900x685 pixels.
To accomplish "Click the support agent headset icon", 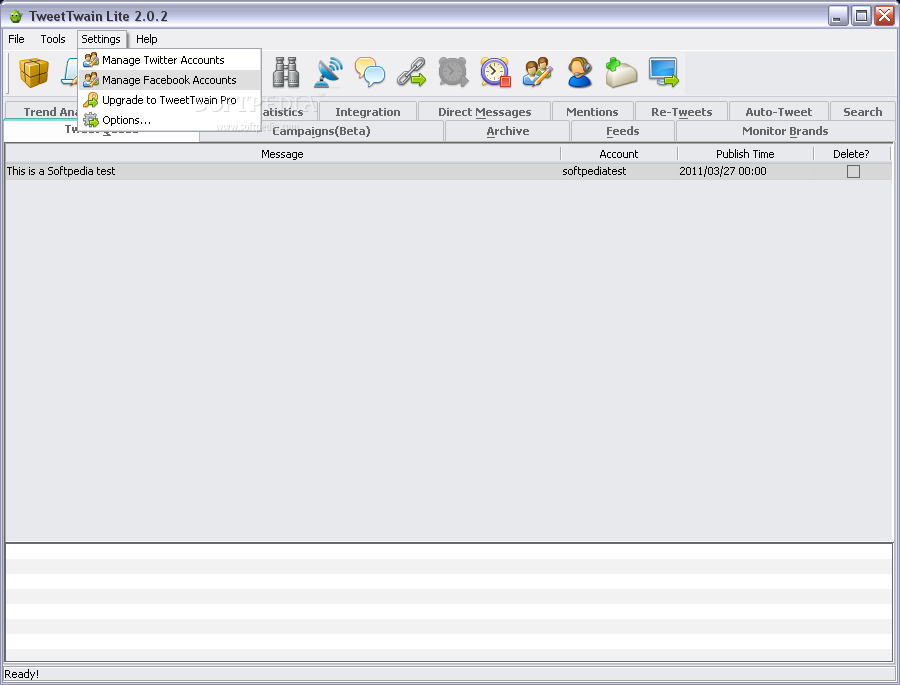I will click(580, 72).
